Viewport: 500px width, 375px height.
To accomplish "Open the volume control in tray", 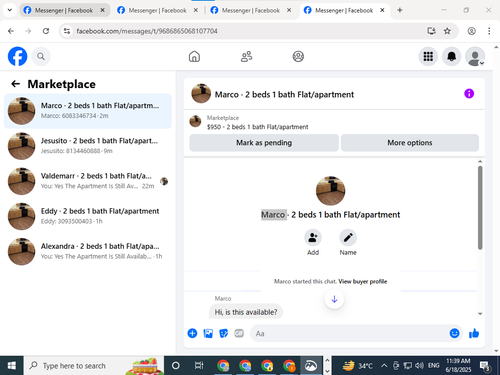I will (419, 366).
